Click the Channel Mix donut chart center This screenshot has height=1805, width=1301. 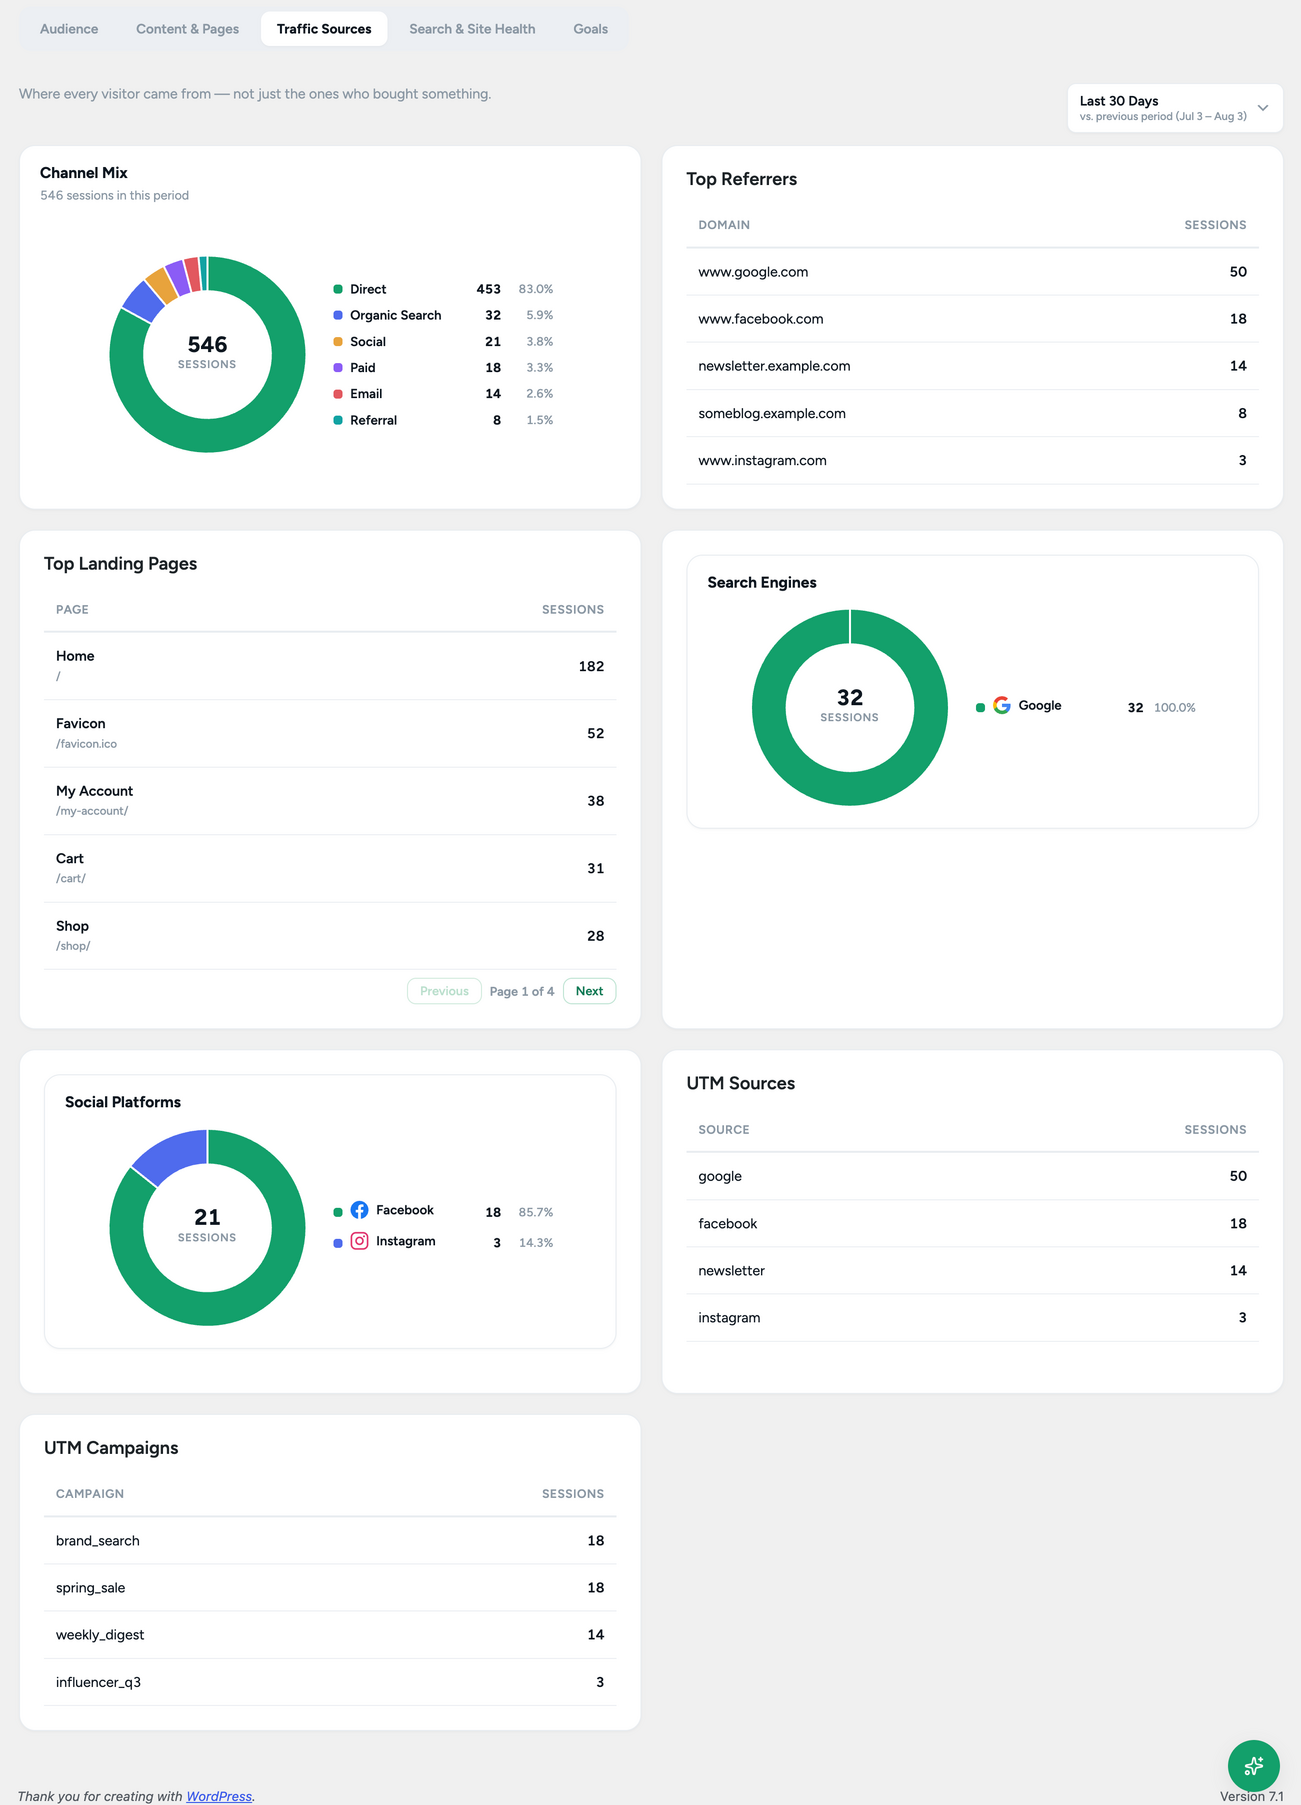click(207, 354)
